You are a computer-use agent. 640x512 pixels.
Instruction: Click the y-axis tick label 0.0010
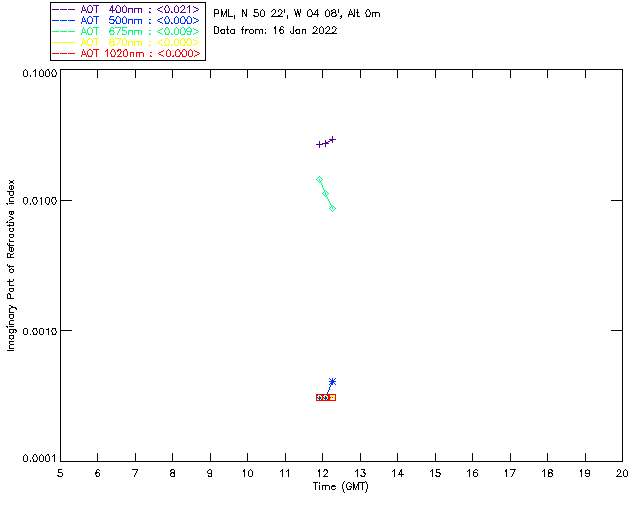(x=40, y=331)
